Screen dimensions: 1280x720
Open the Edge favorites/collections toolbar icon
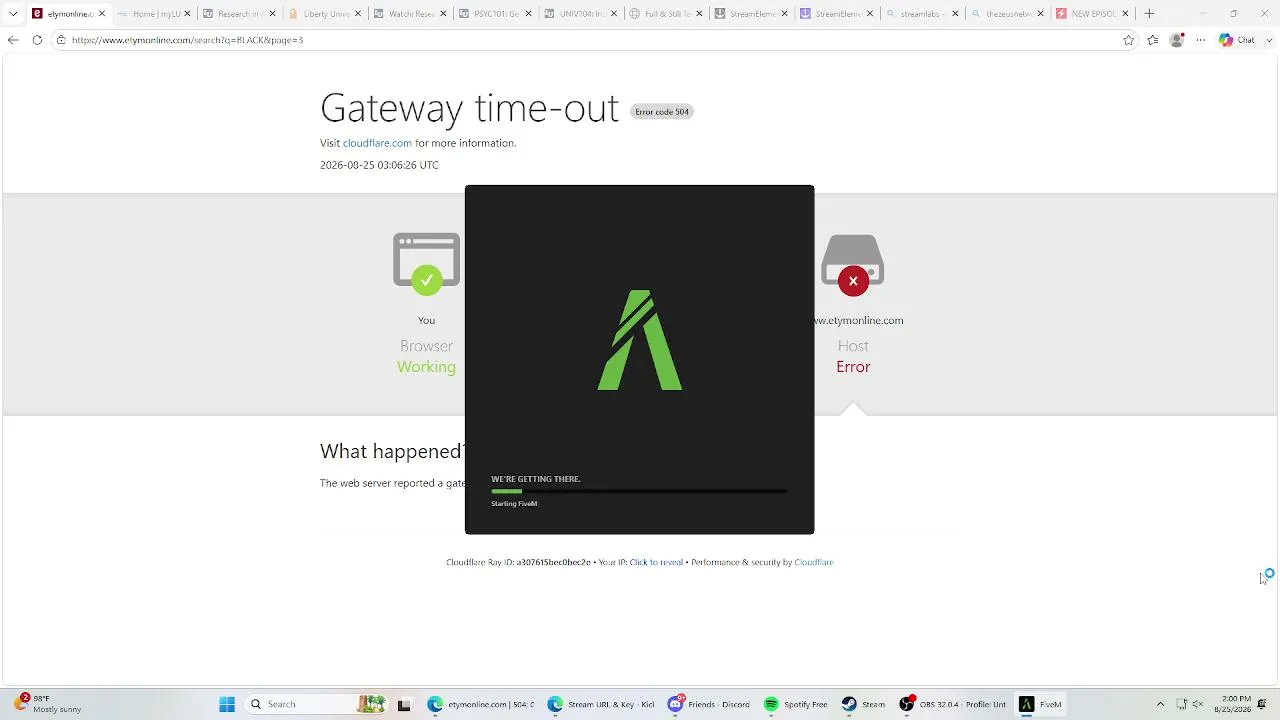[1153, 40]
